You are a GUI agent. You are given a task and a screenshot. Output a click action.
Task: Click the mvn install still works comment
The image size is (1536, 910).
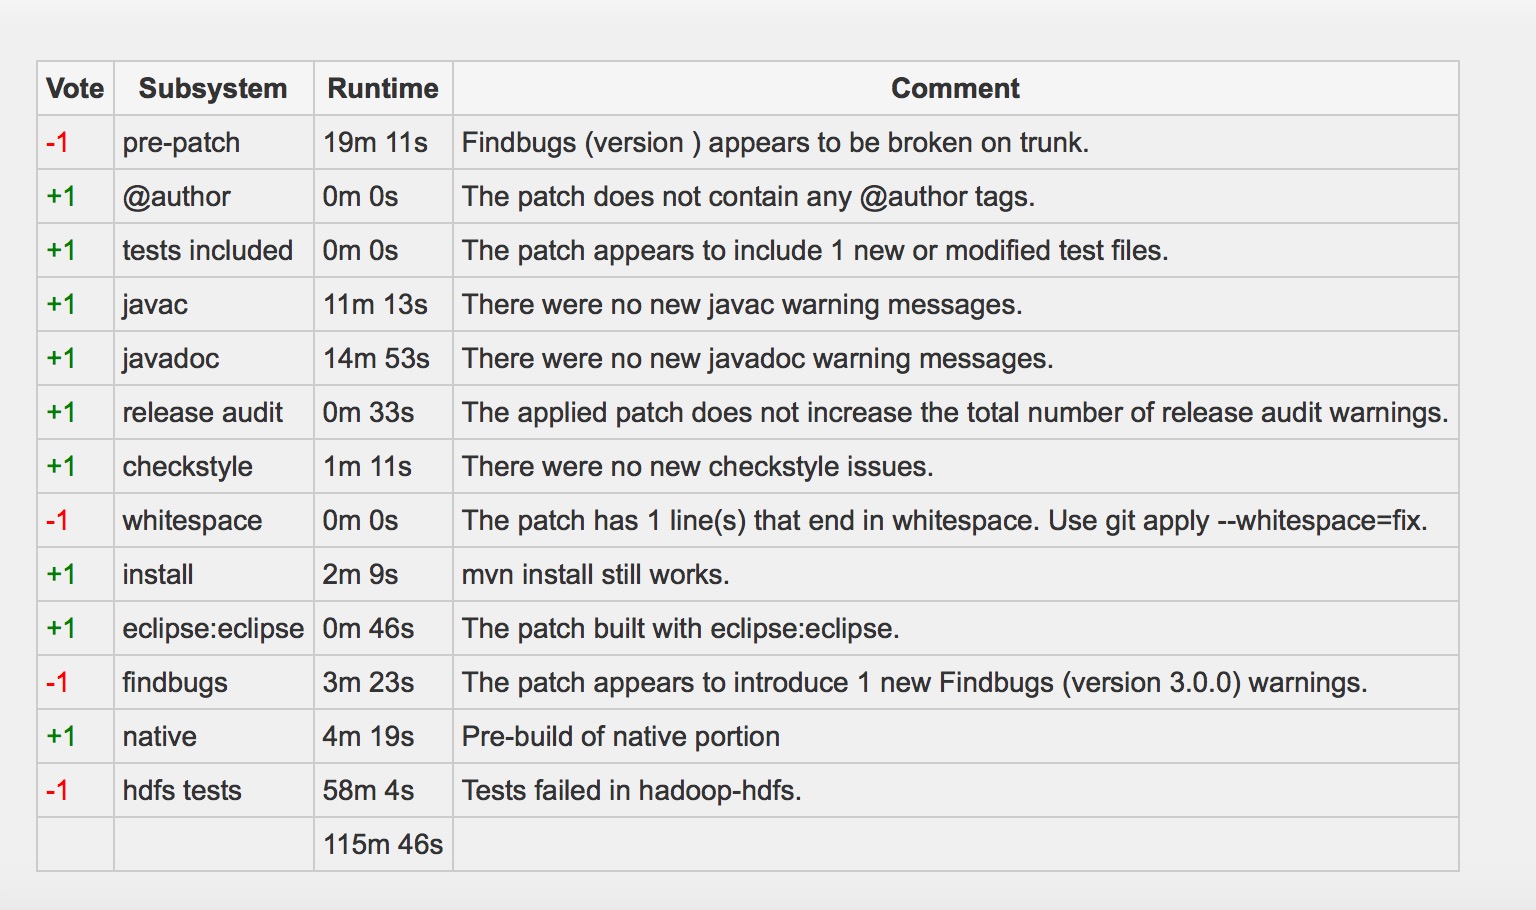[x=595, y=574]
